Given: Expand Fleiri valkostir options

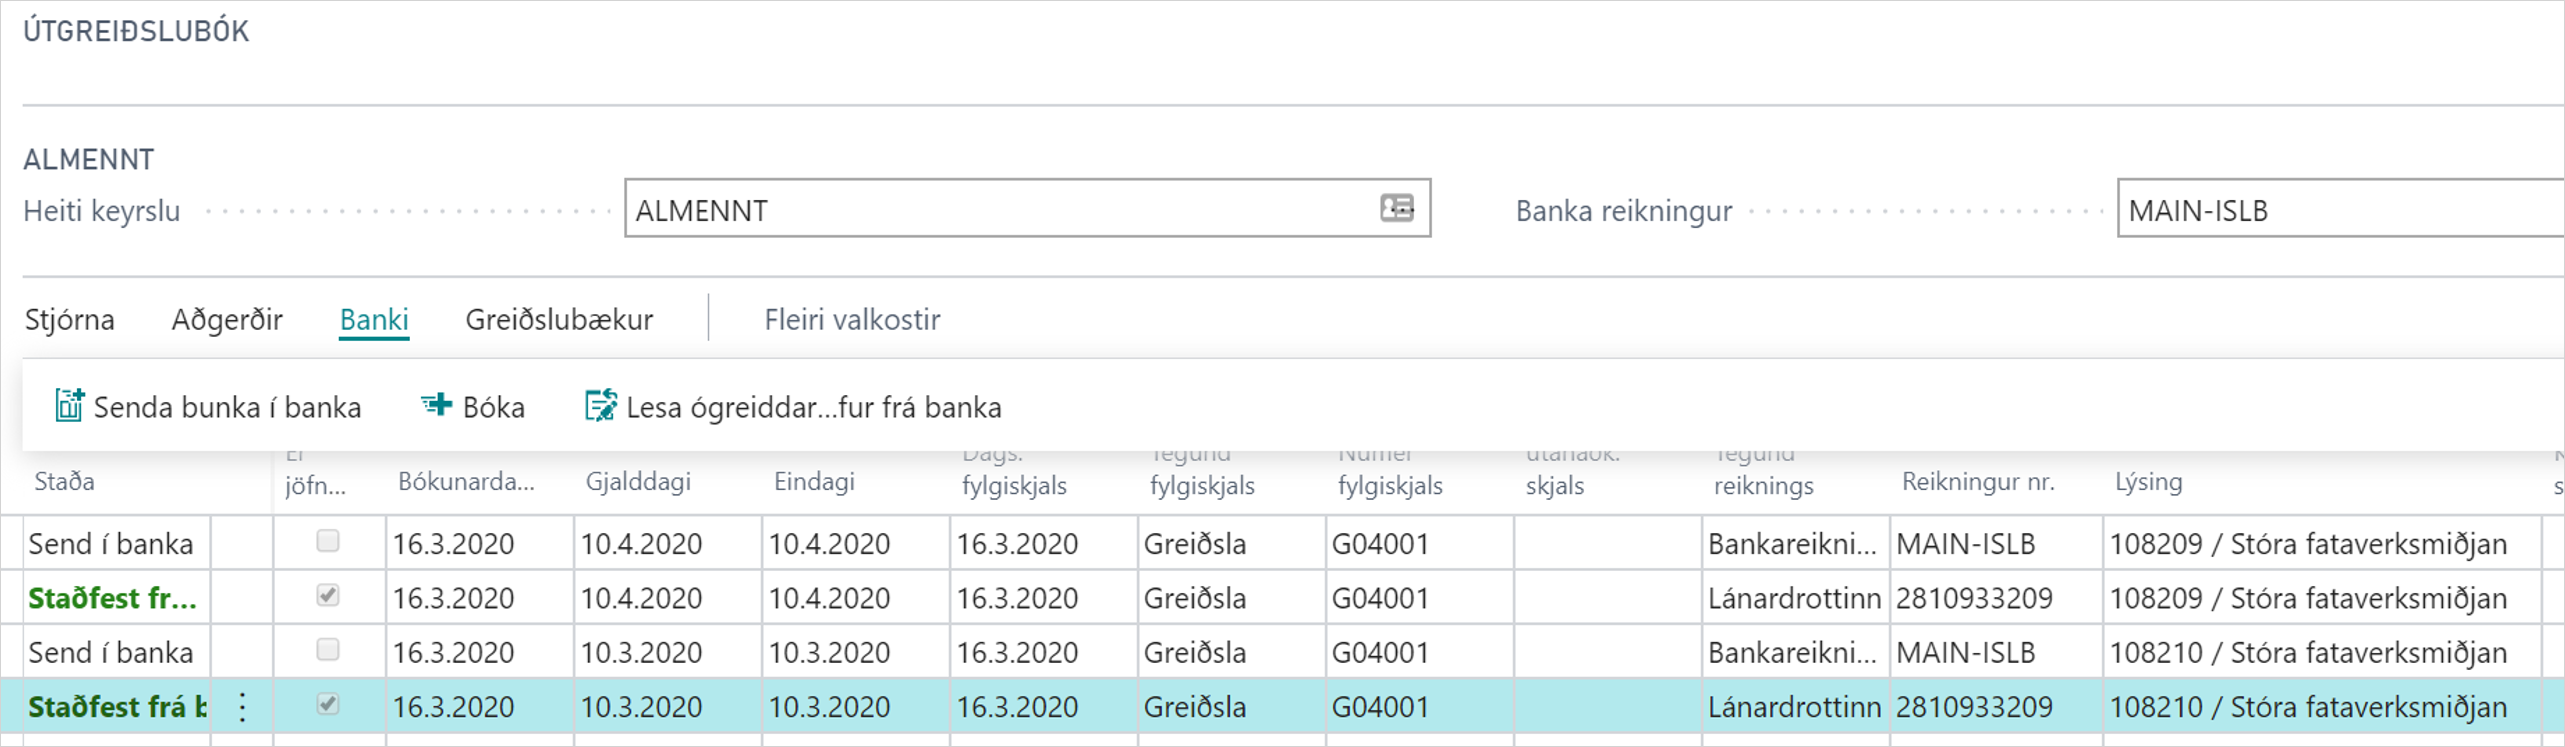Looking at the screenshot, I should [x=852, y=320].
